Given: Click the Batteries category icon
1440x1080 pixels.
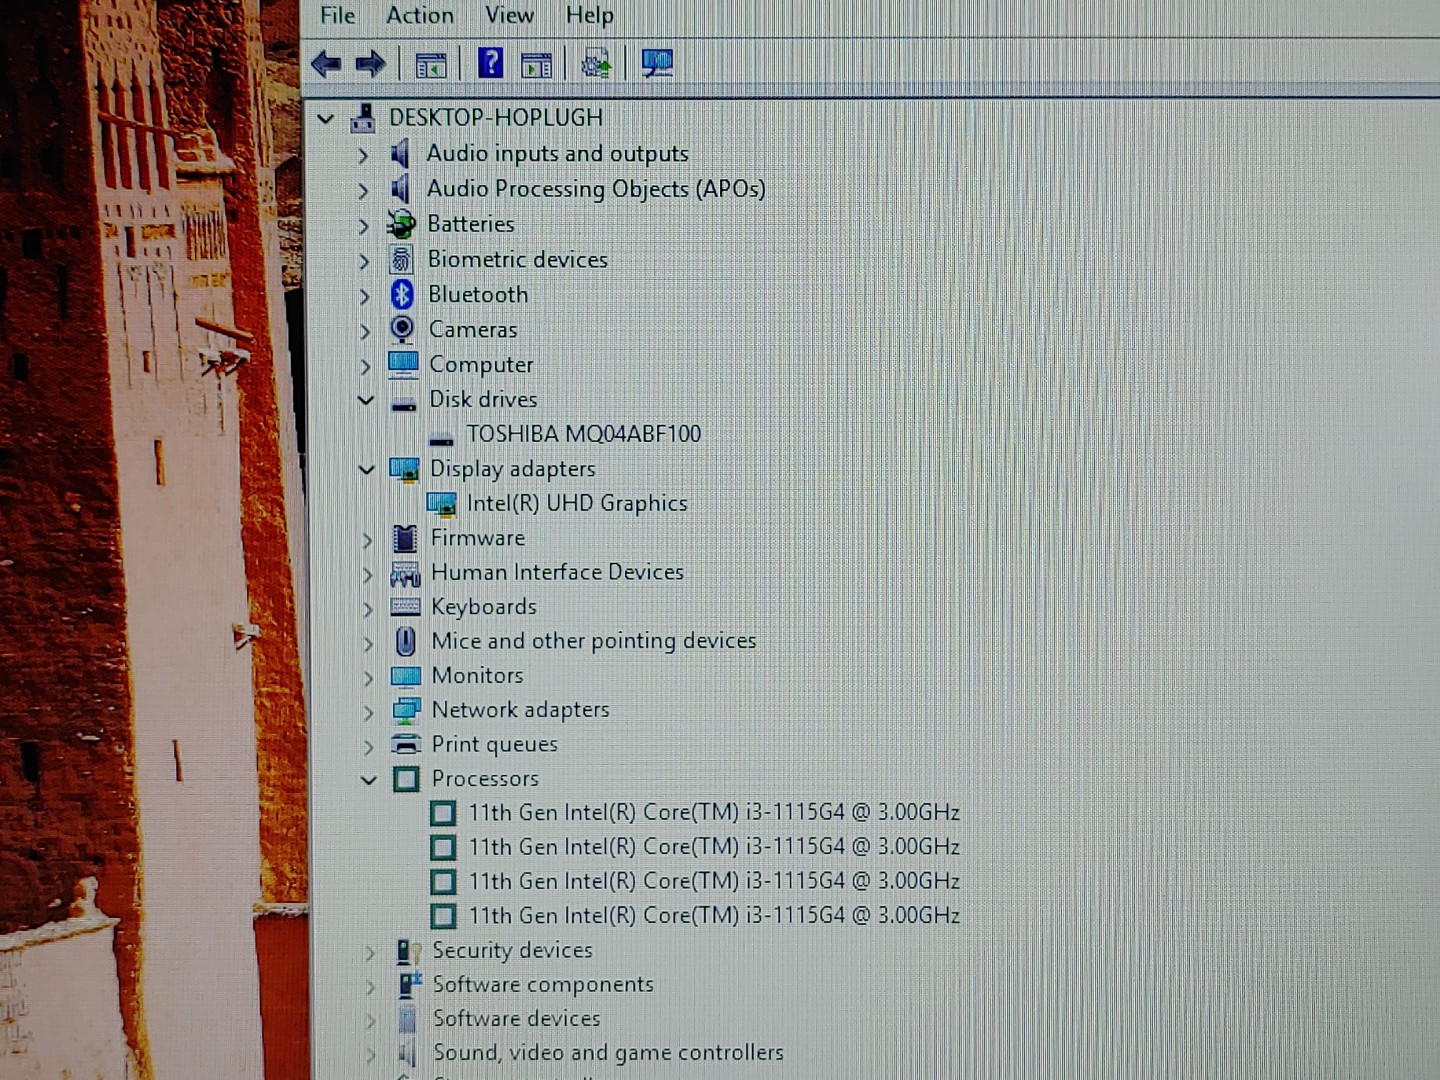Looking at the screenshot, I should (x=402, y=225).
